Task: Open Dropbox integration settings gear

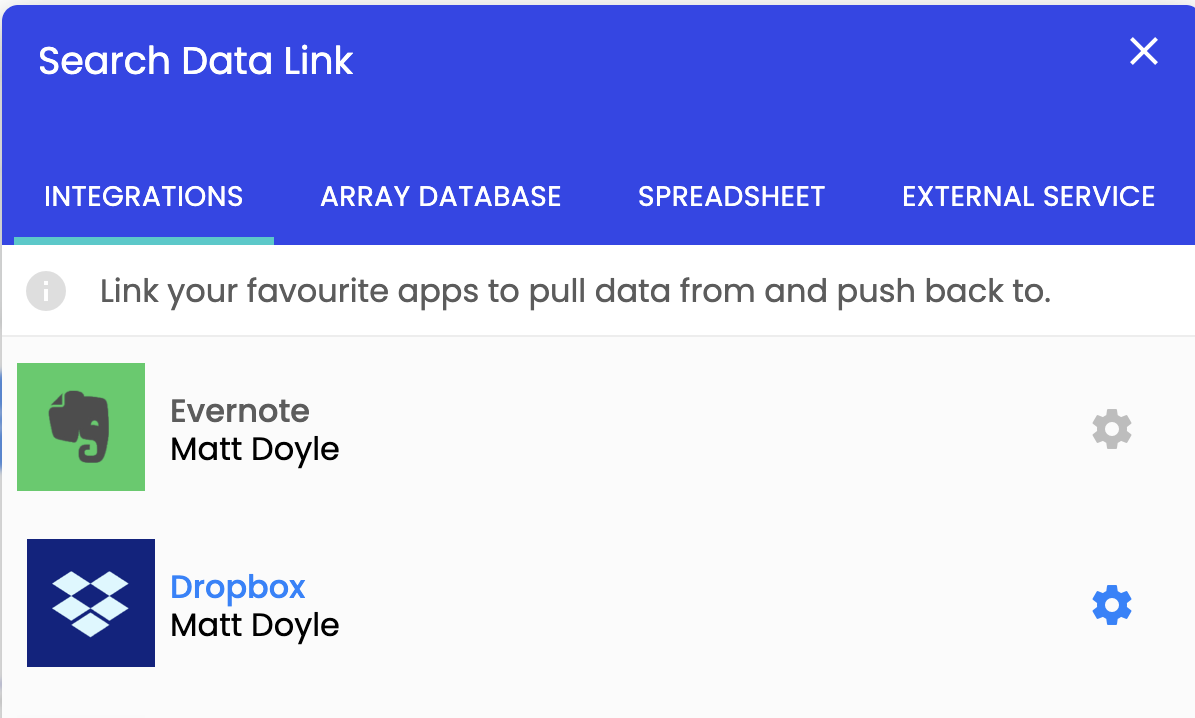Action: coord(1111,605)
